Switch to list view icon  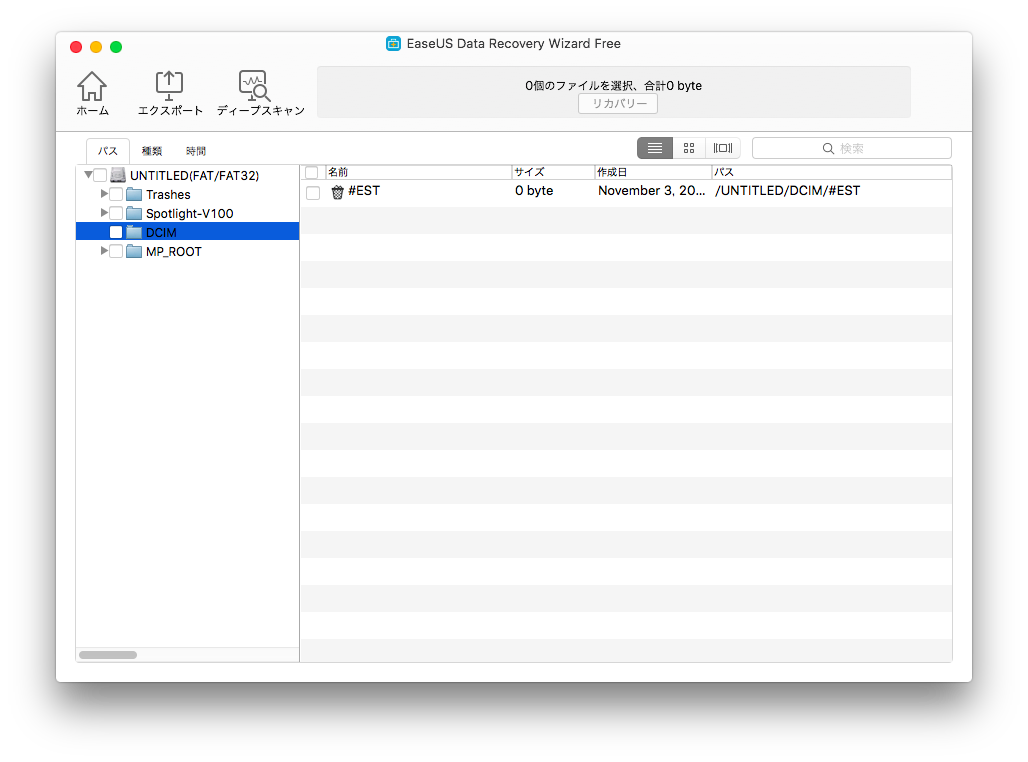point(654,148)
